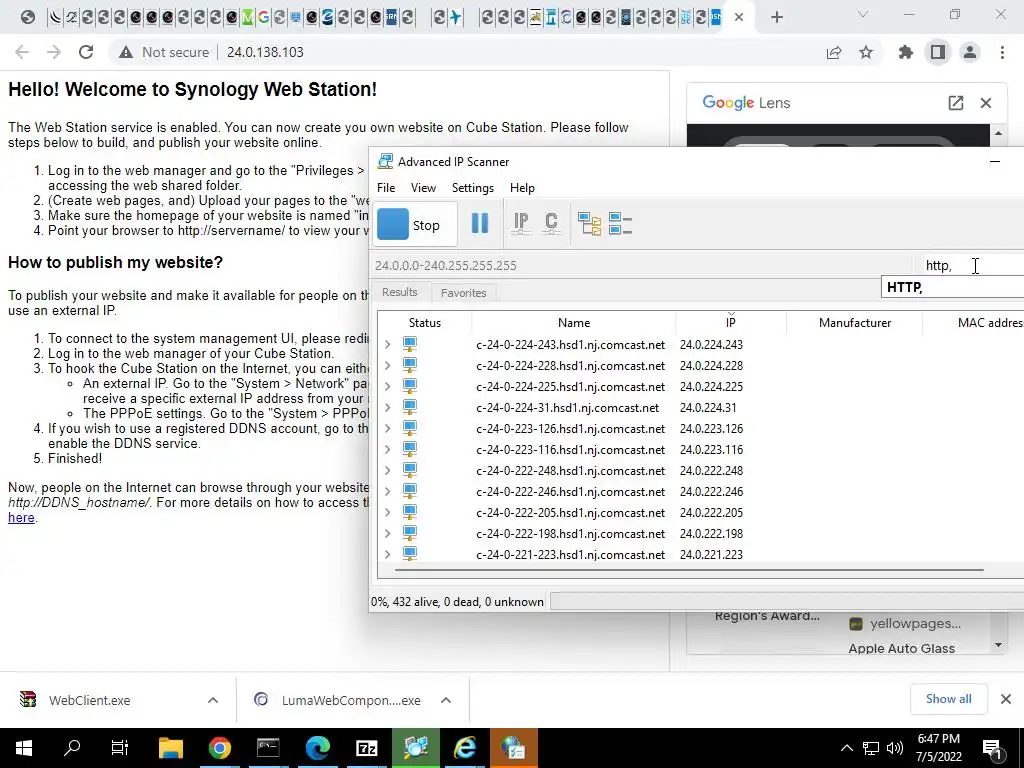The image size is (1024, 768).
Task: Click the IP toolbar icon
Action: pos(520,223)
